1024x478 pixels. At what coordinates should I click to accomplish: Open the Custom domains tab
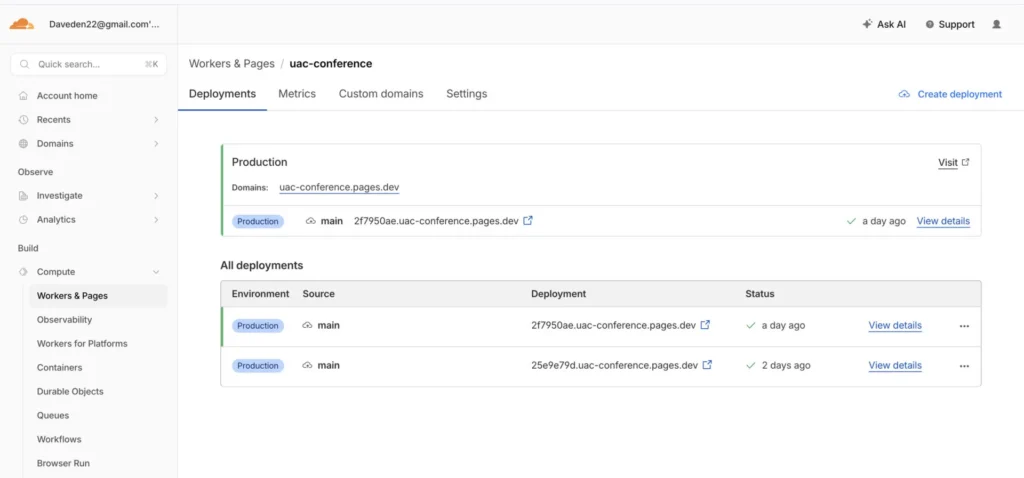381,94
